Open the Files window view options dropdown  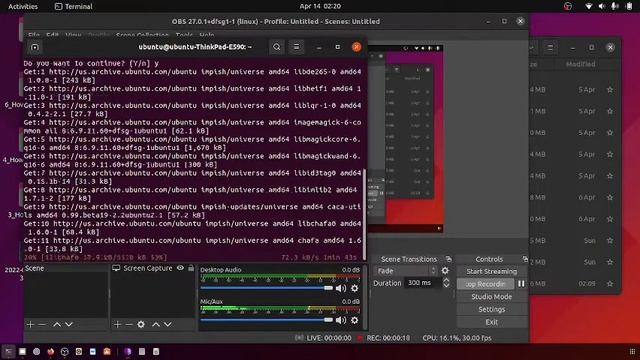[x=532, y=48]
